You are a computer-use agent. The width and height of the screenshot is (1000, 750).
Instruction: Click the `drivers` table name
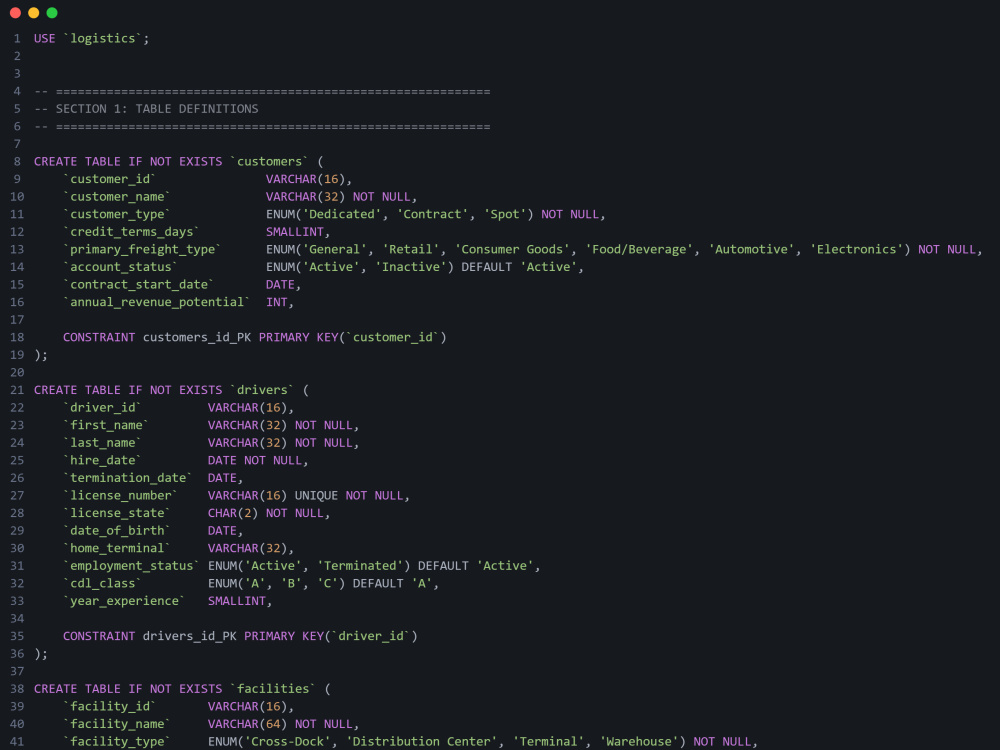(262, 390)
